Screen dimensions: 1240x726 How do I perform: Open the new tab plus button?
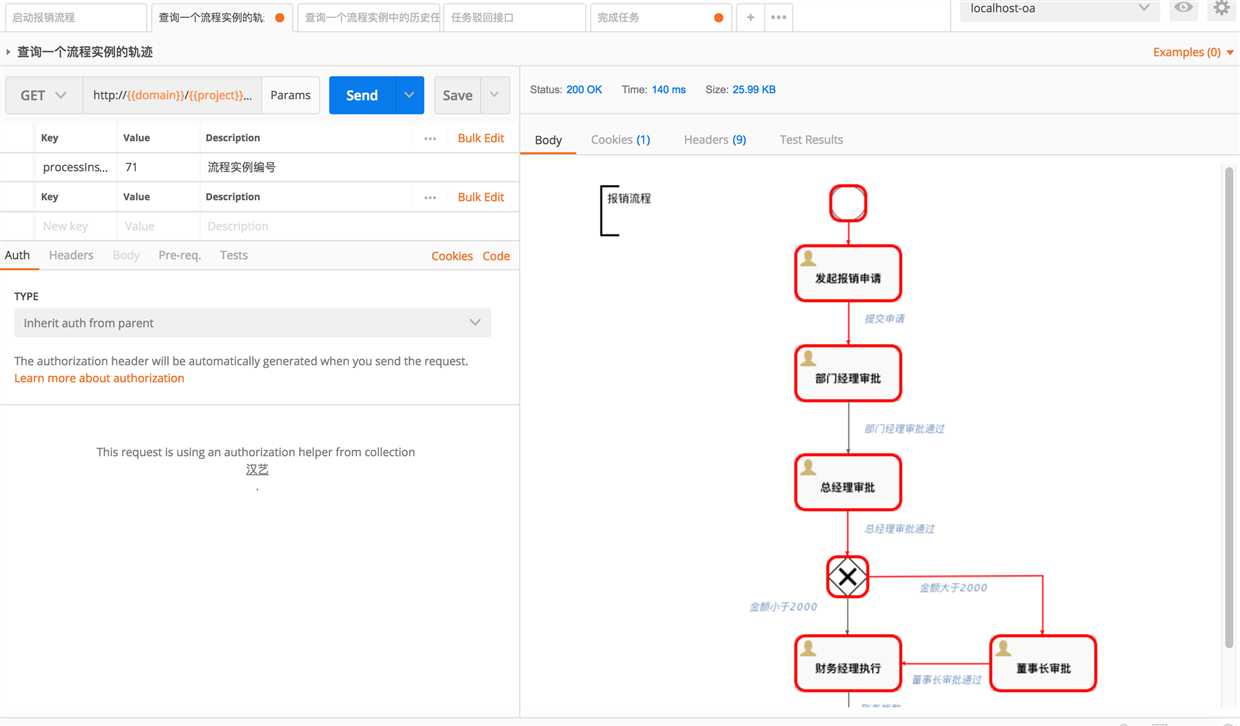coord(750,17)
